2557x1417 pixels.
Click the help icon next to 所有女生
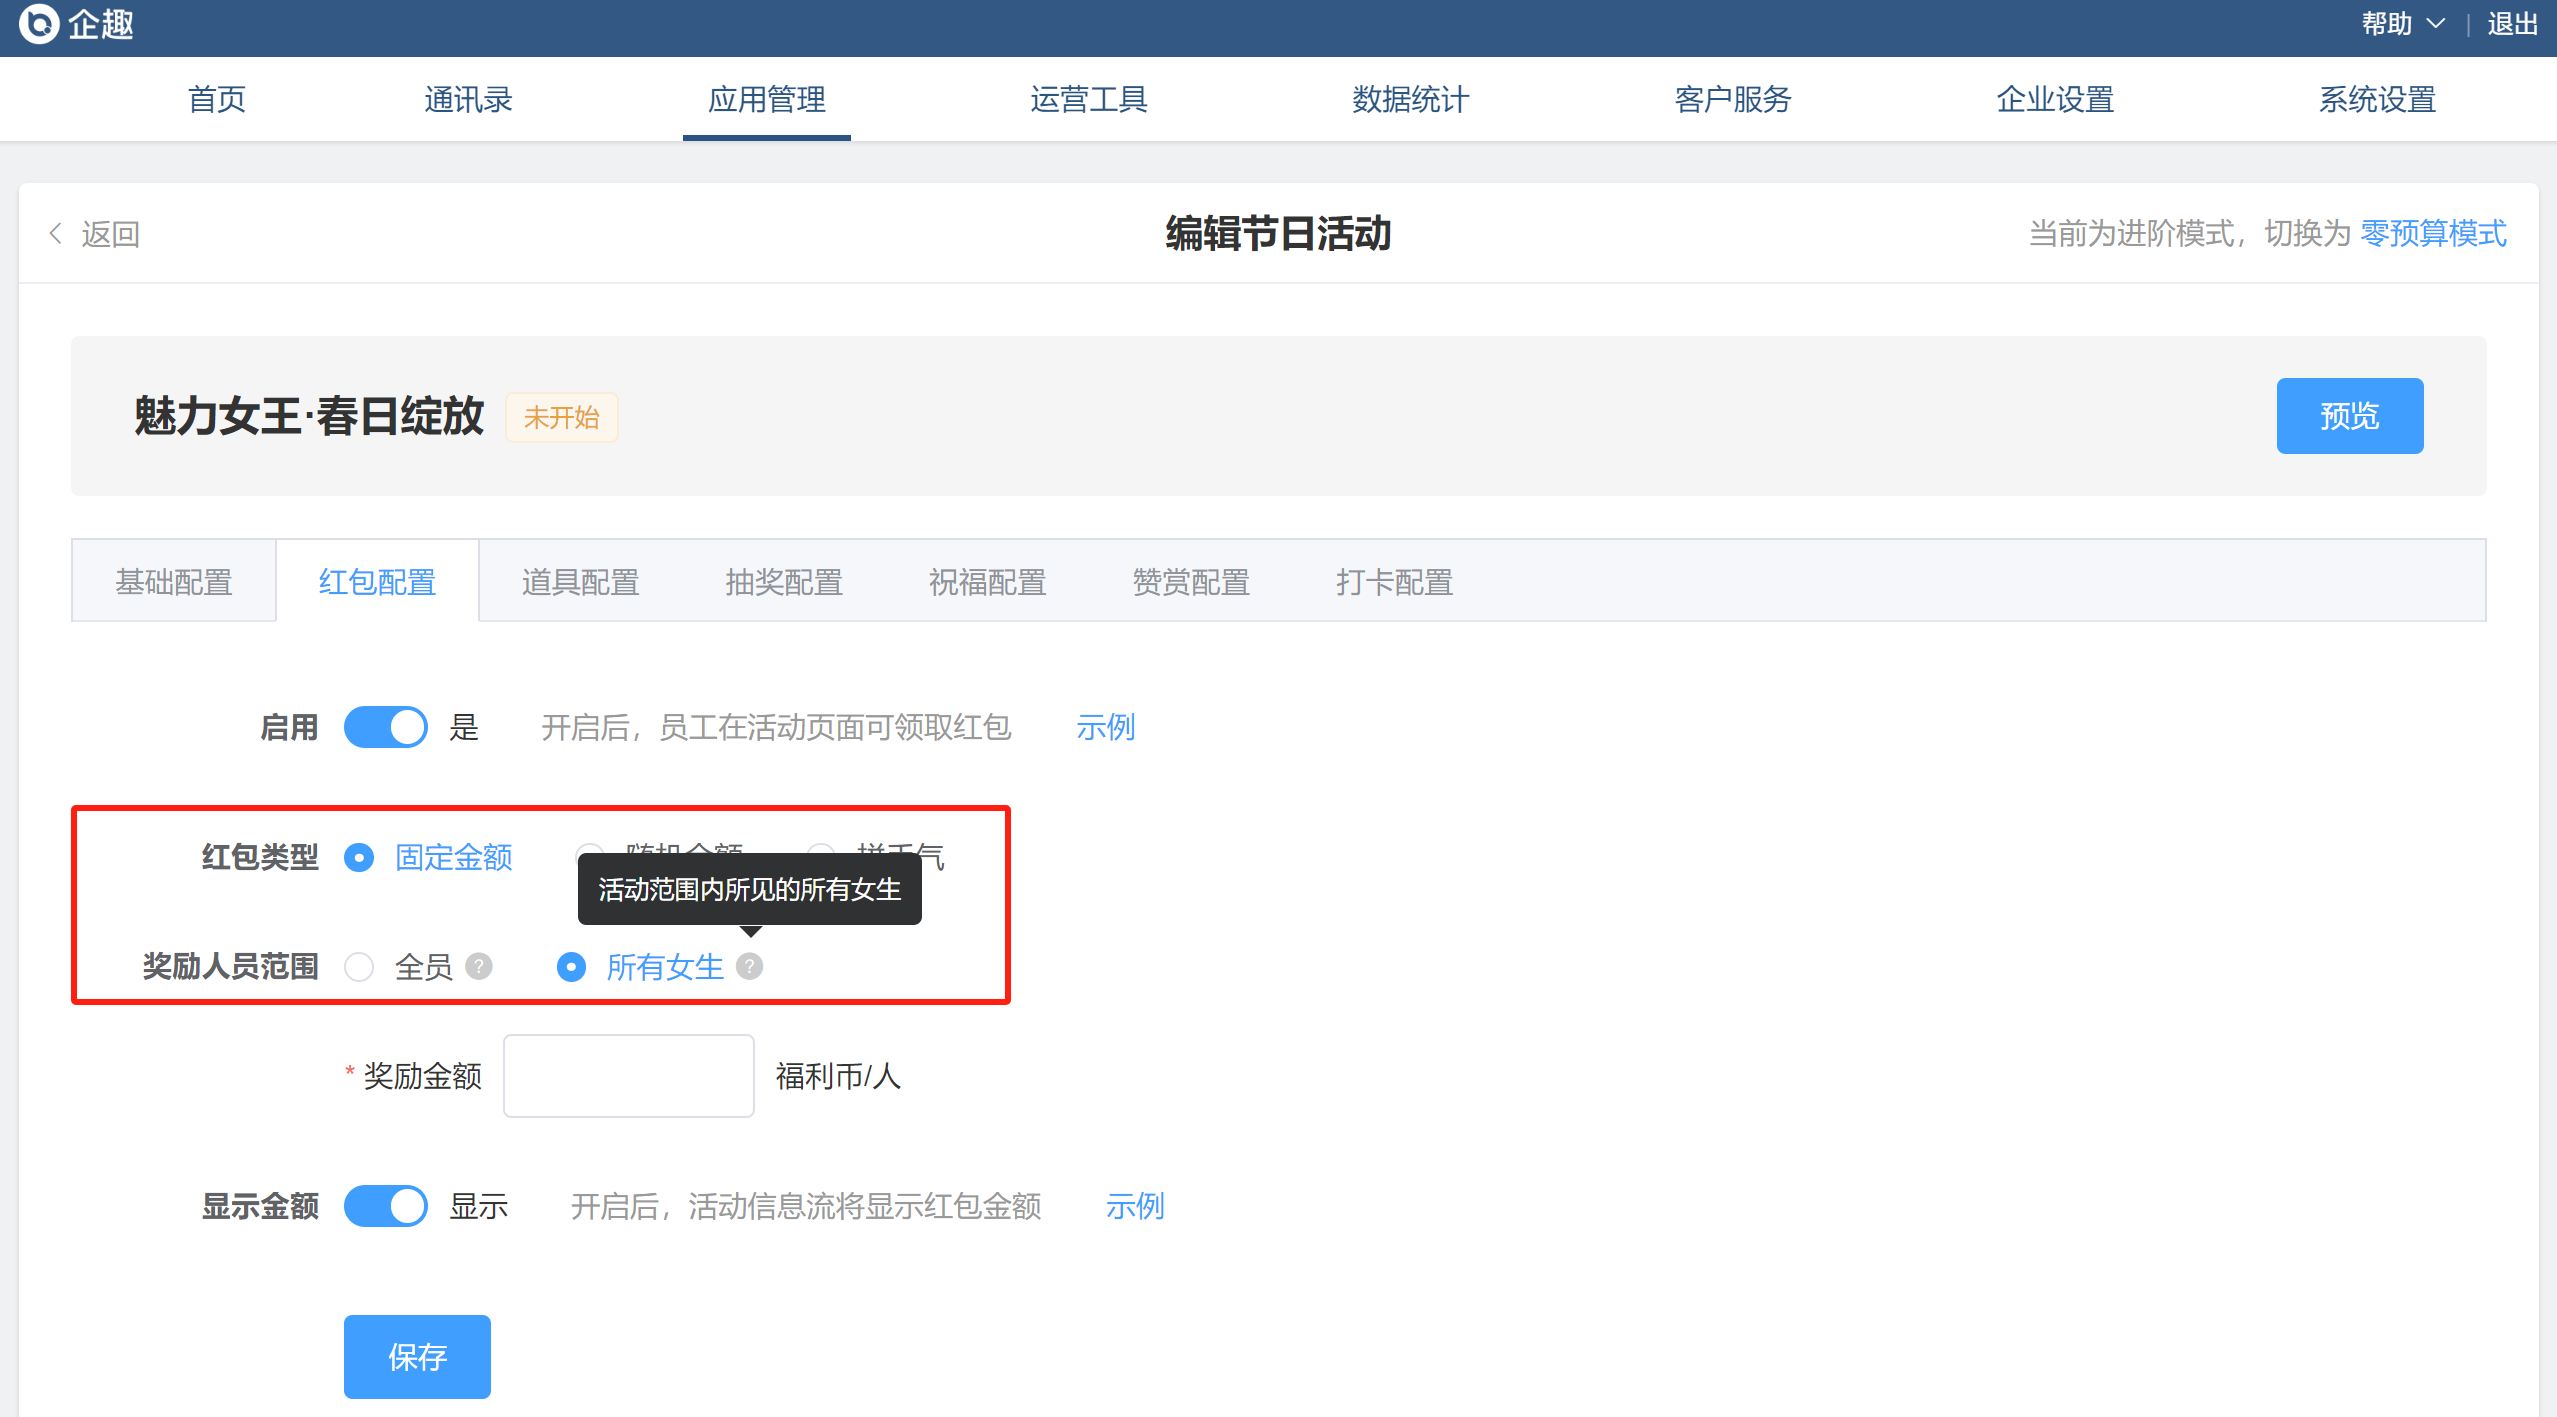749,966
